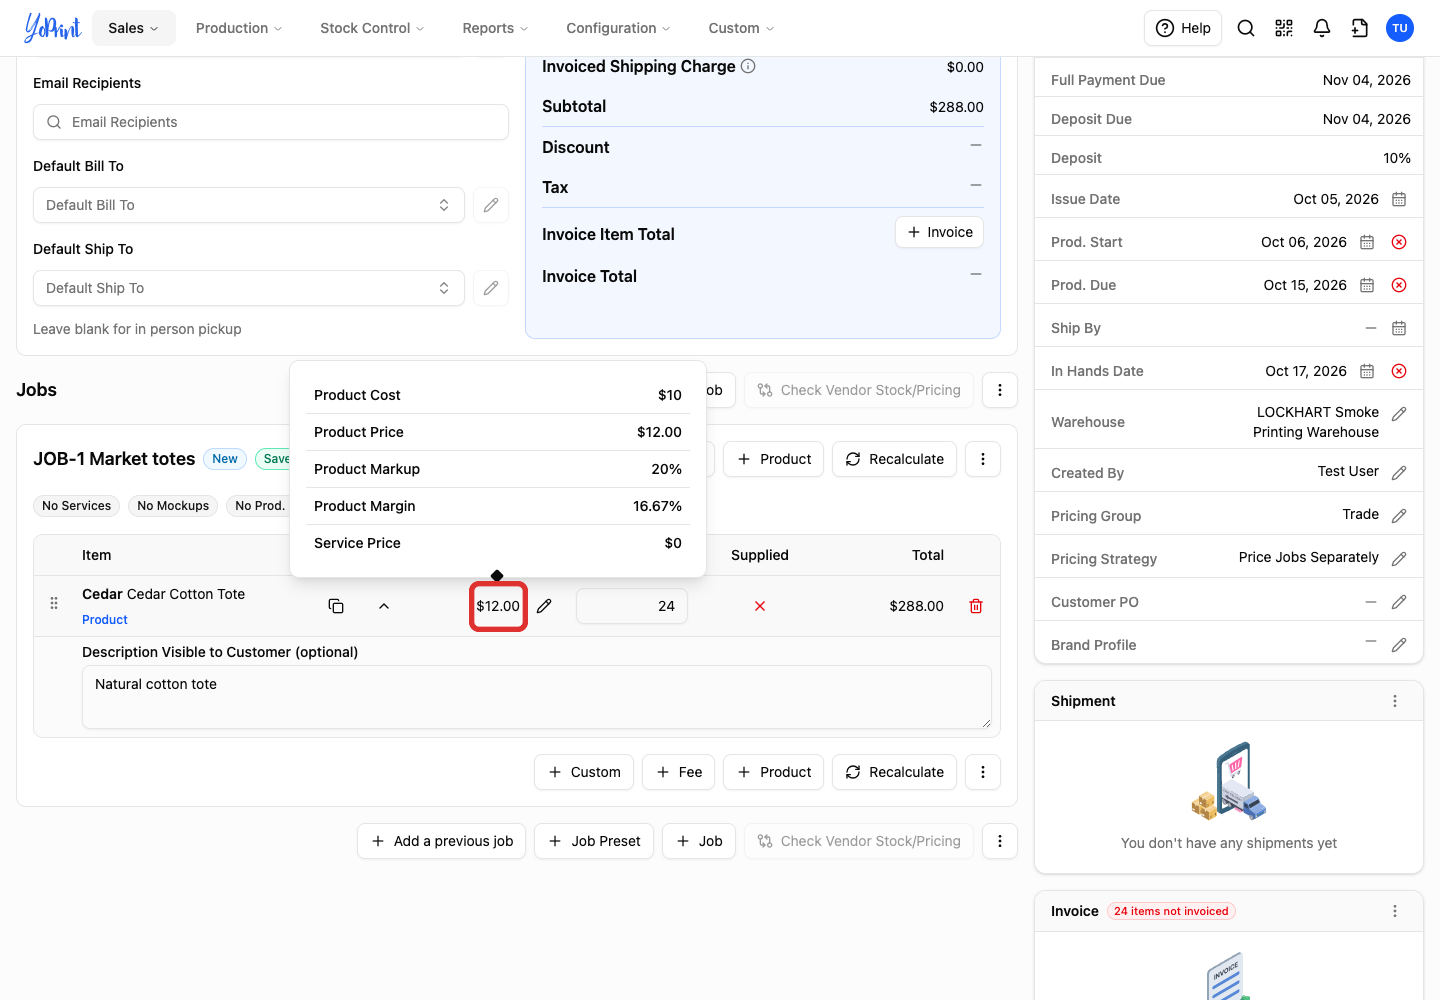Edit Default Ship To with pencil icon

(x=491, y=288)
